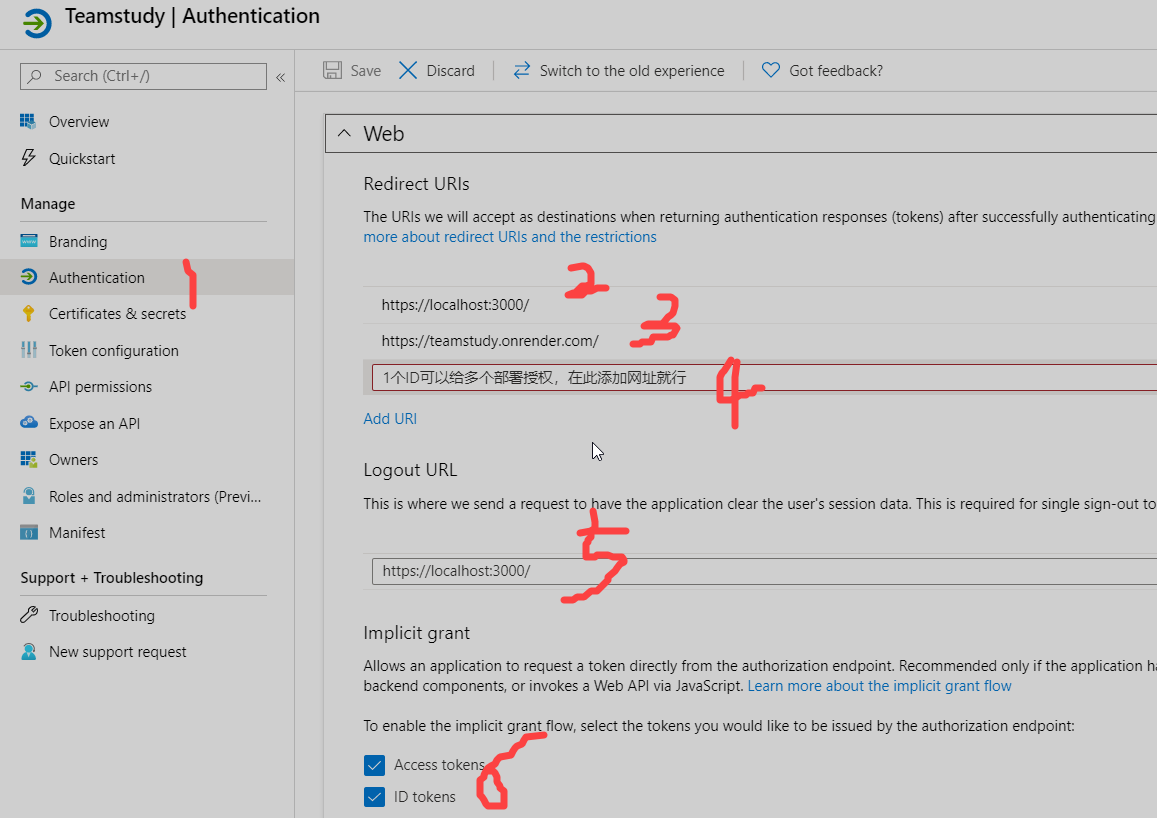Click the Troubleshooting wrench icon

tap(28, 615)
